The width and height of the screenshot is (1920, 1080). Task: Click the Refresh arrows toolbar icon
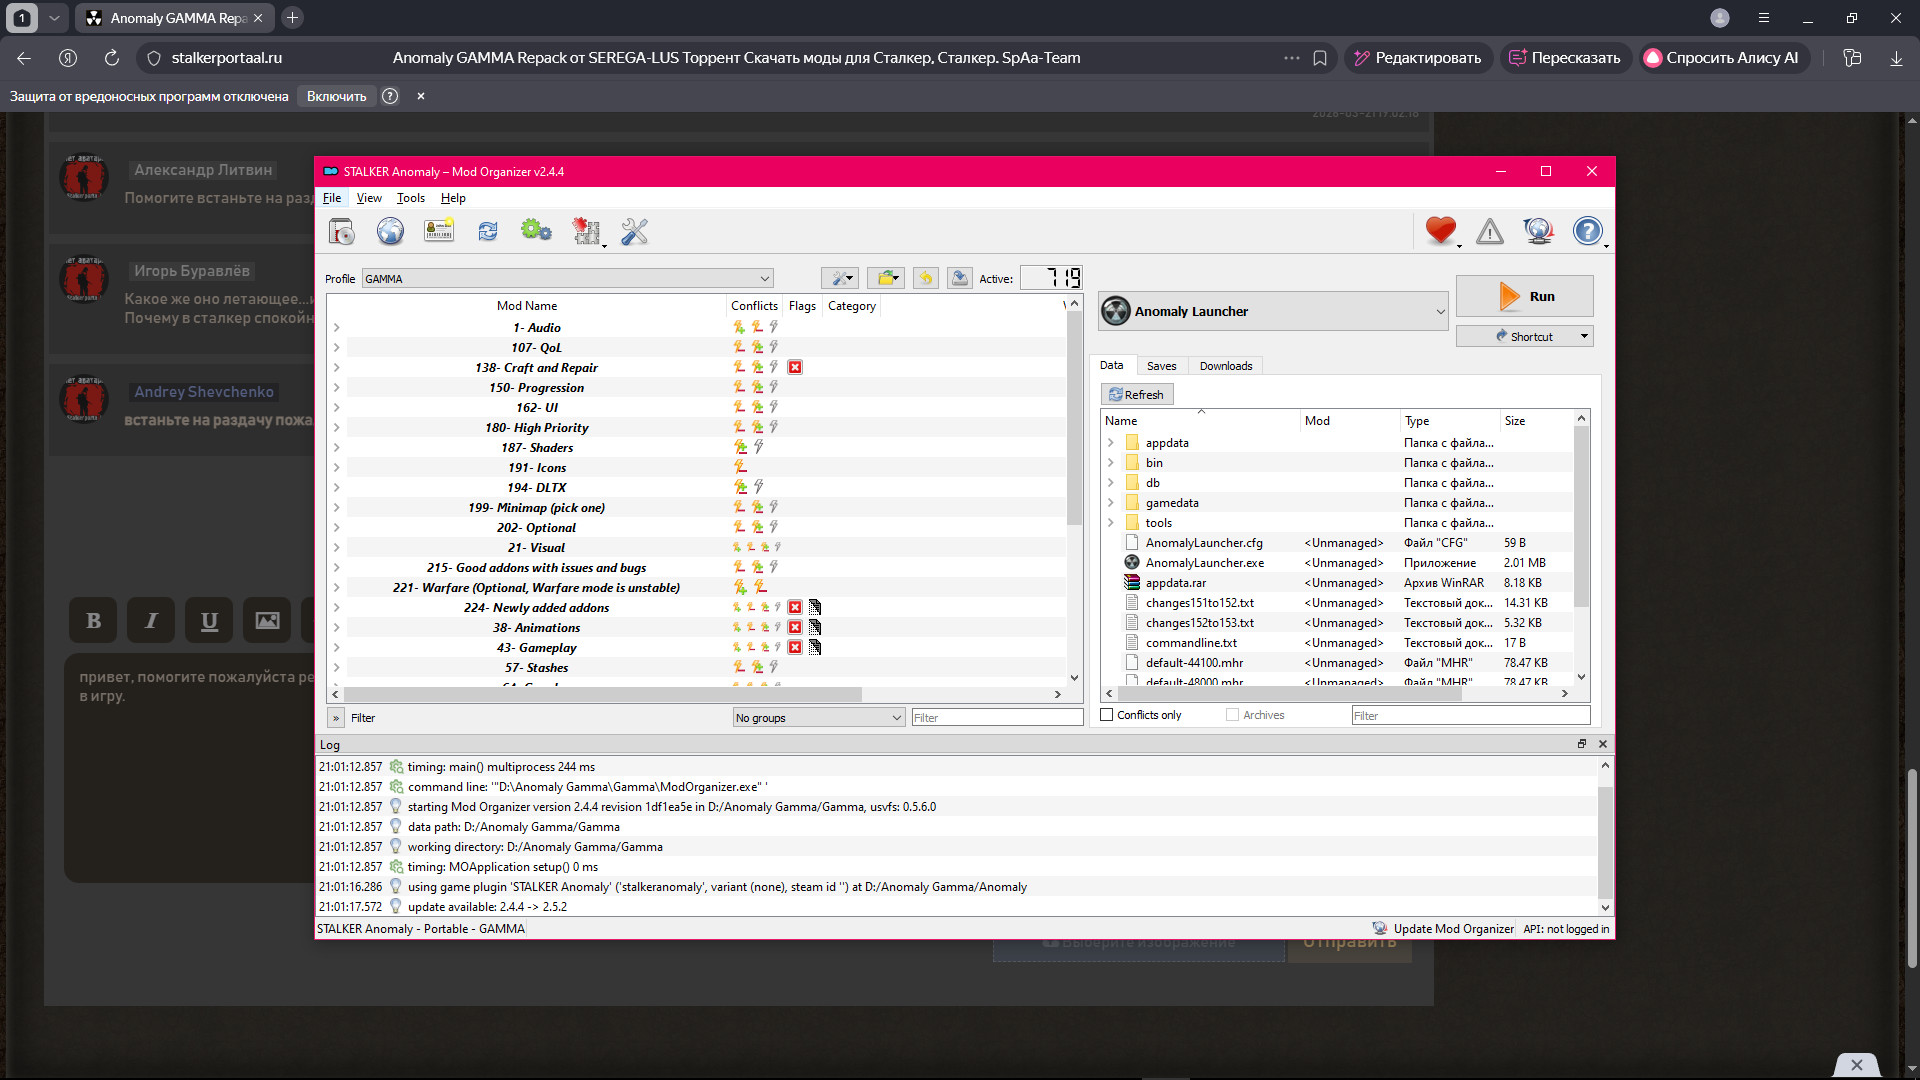(x=488, y=232)
